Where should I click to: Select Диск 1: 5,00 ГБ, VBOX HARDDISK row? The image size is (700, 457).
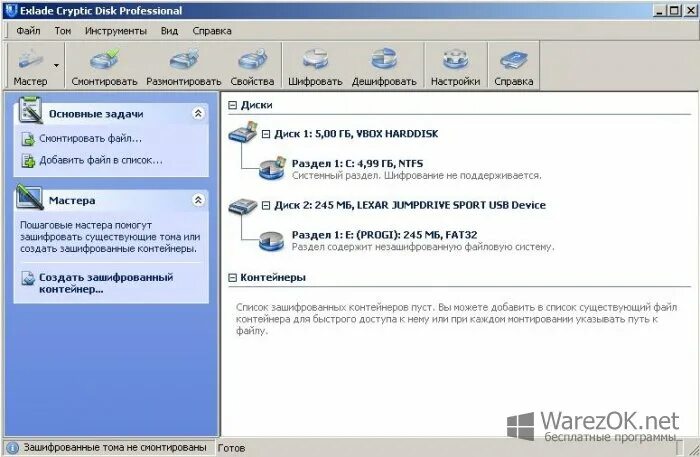356,134
